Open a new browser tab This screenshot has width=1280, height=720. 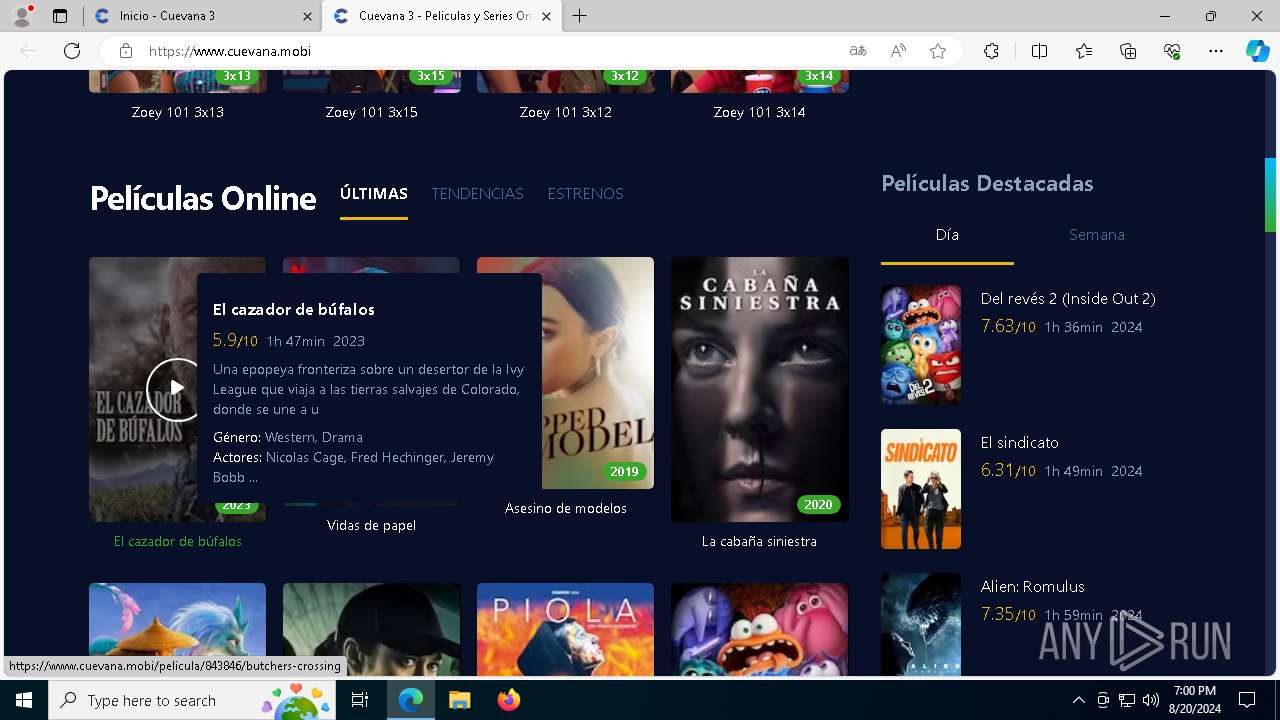tap(580, 16)
